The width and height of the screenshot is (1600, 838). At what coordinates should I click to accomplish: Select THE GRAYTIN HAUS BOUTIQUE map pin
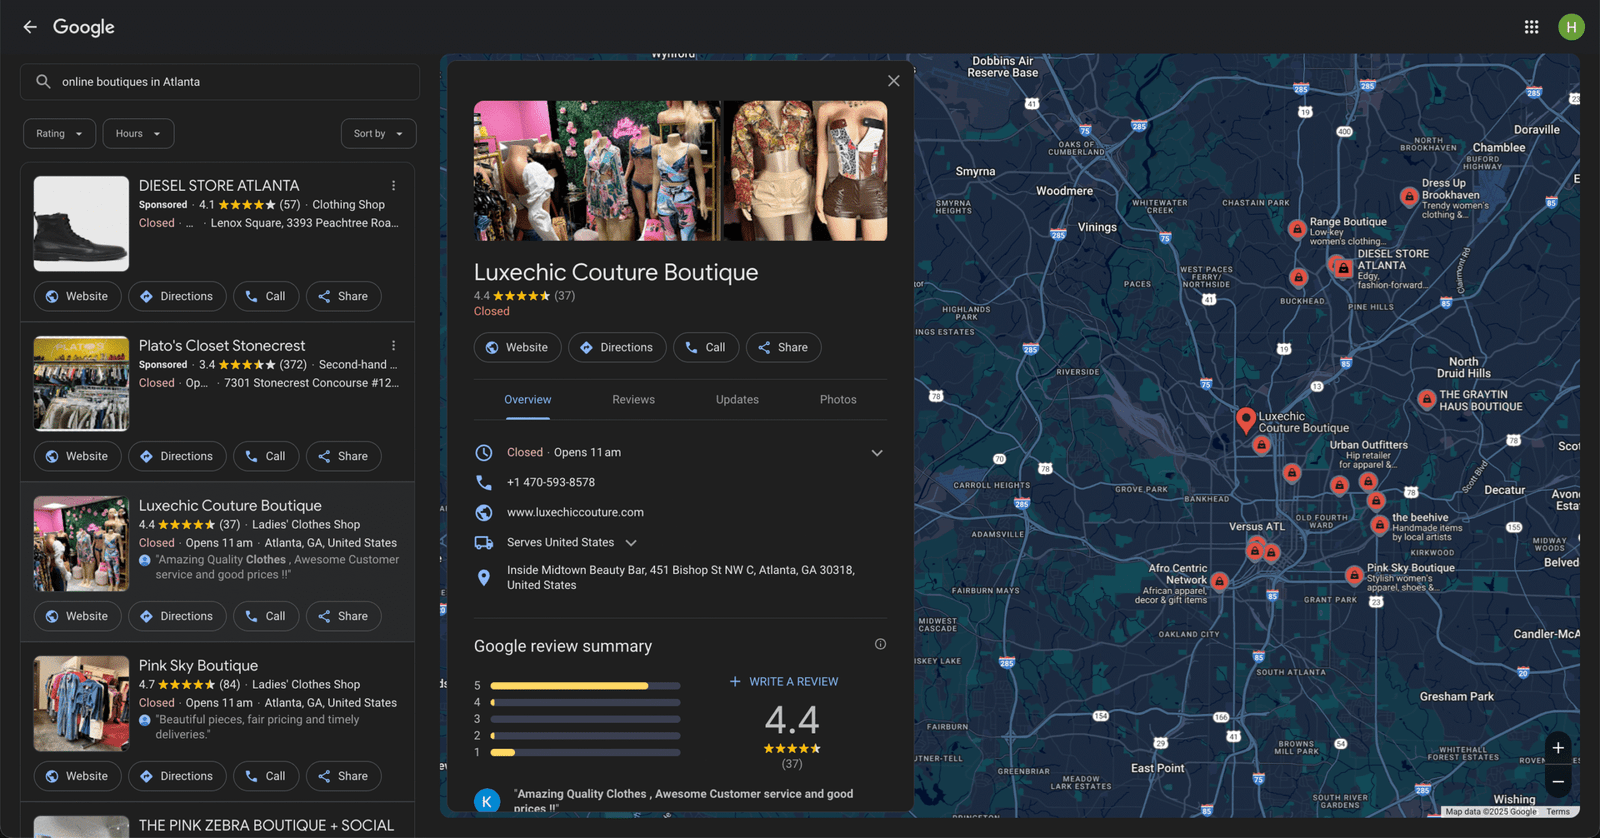(1427, 400)
